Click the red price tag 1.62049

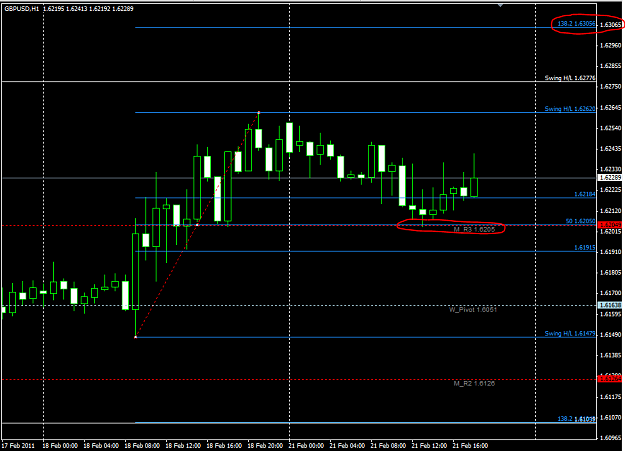point(610,225)
